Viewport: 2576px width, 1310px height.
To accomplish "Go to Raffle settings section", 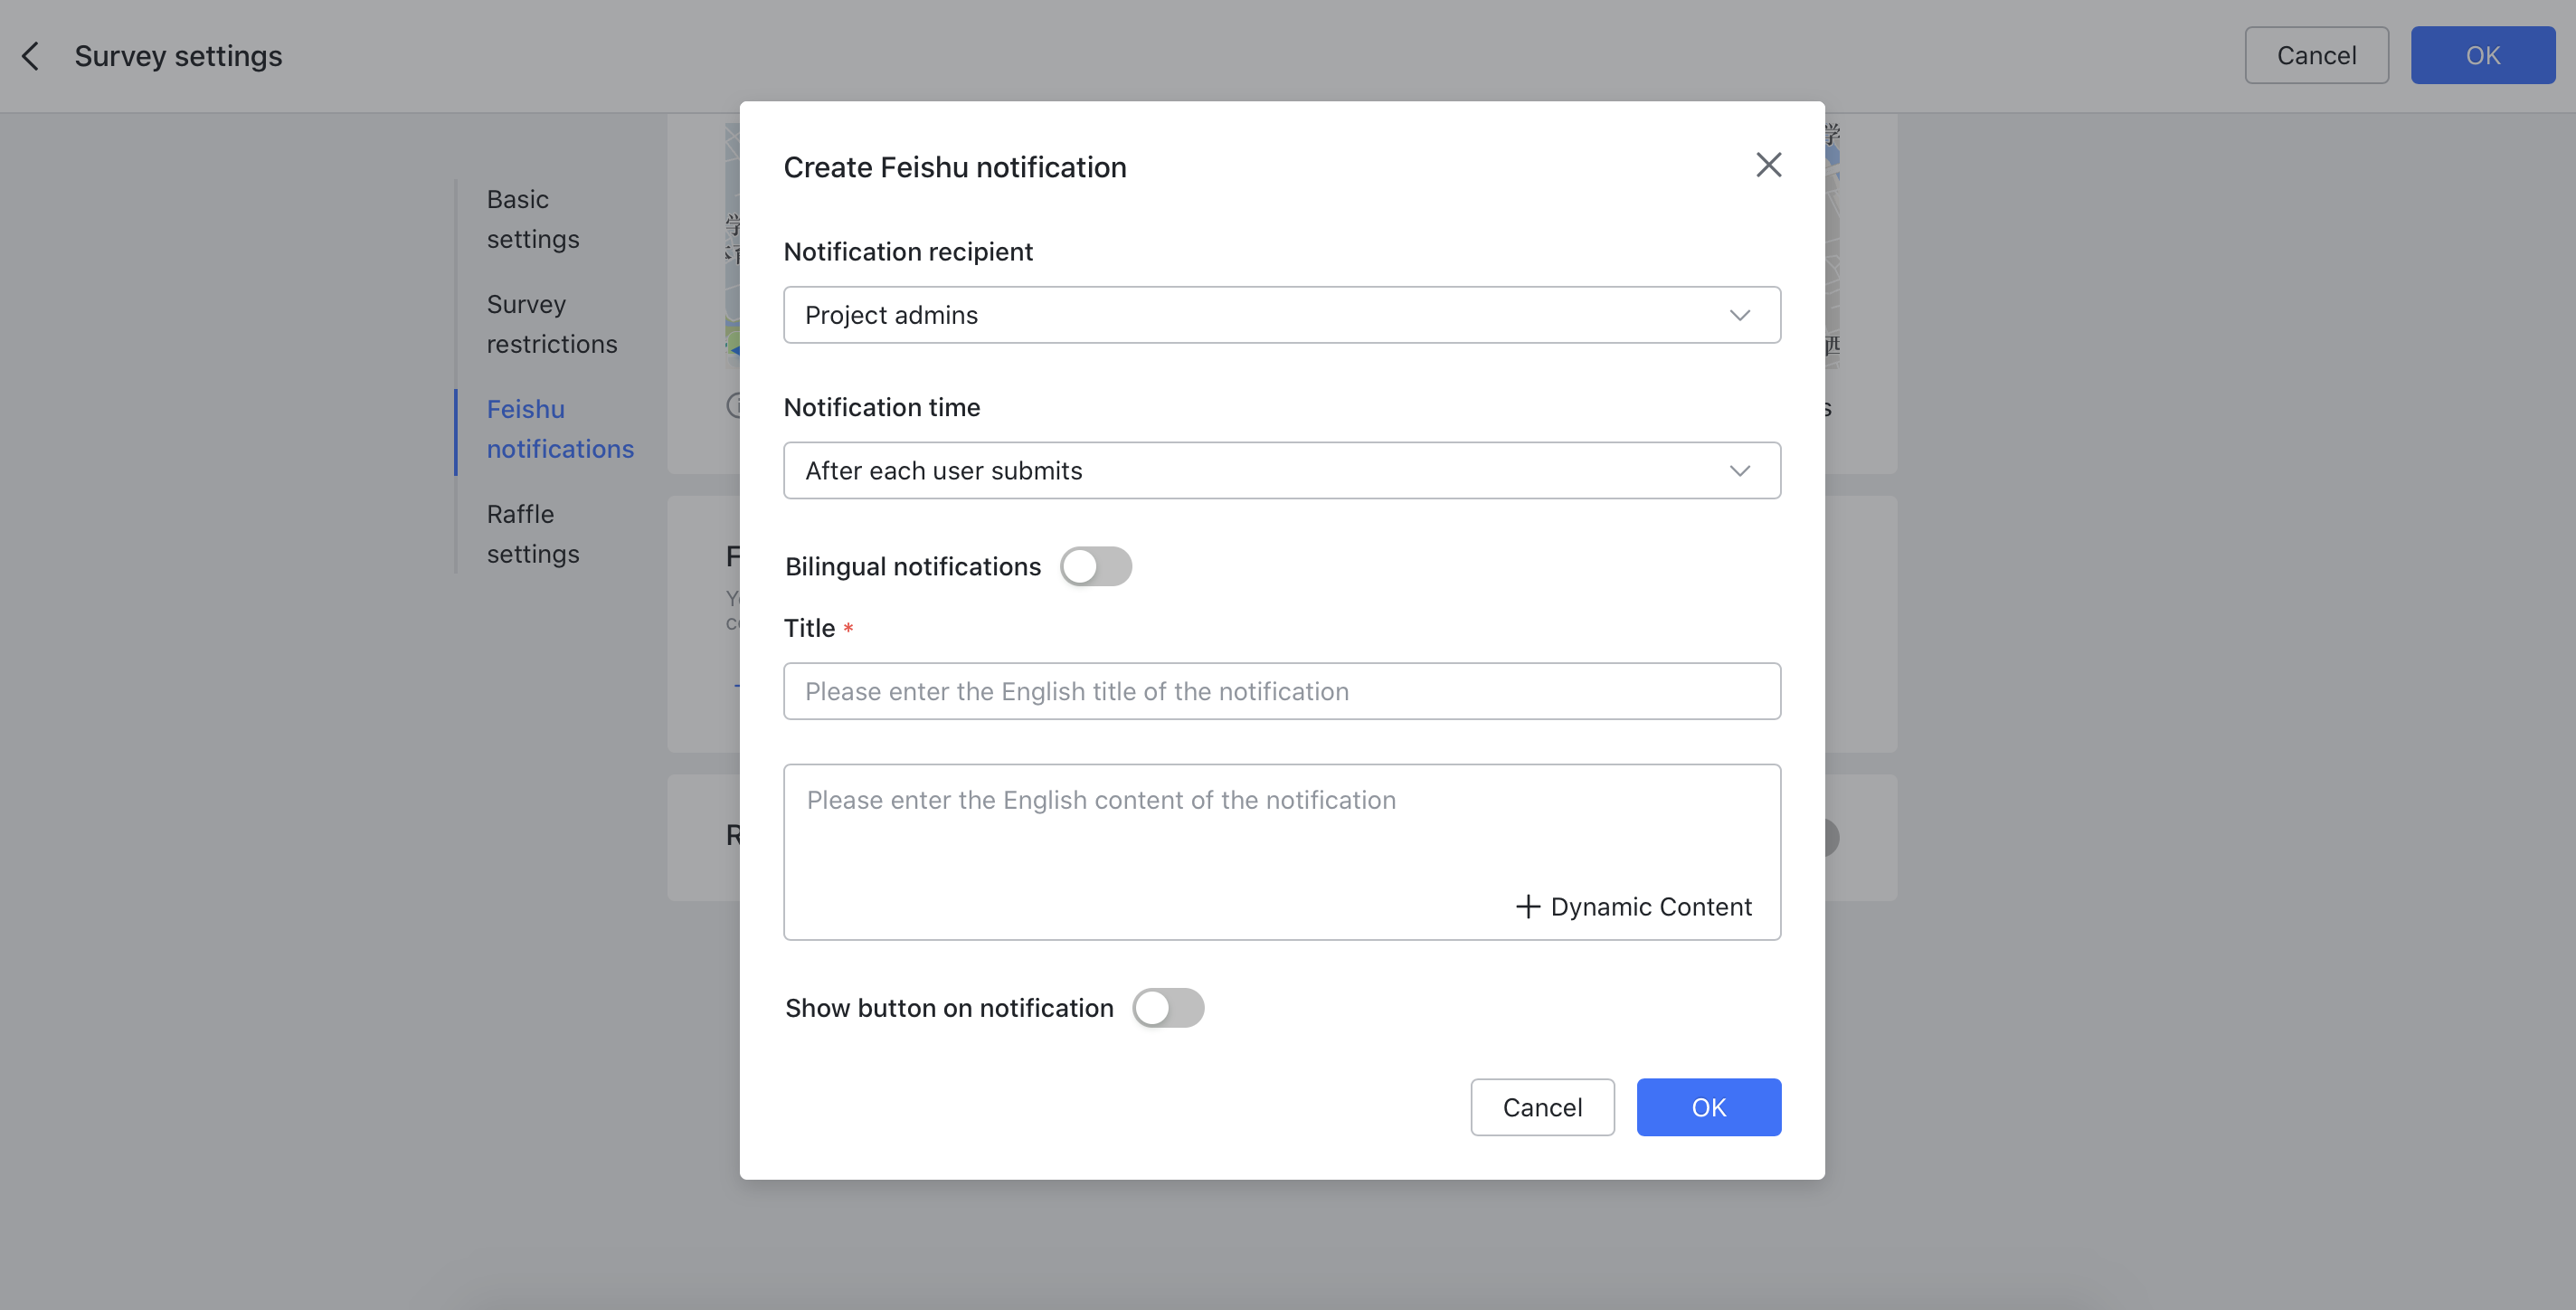I will click(x=533, y=533).
